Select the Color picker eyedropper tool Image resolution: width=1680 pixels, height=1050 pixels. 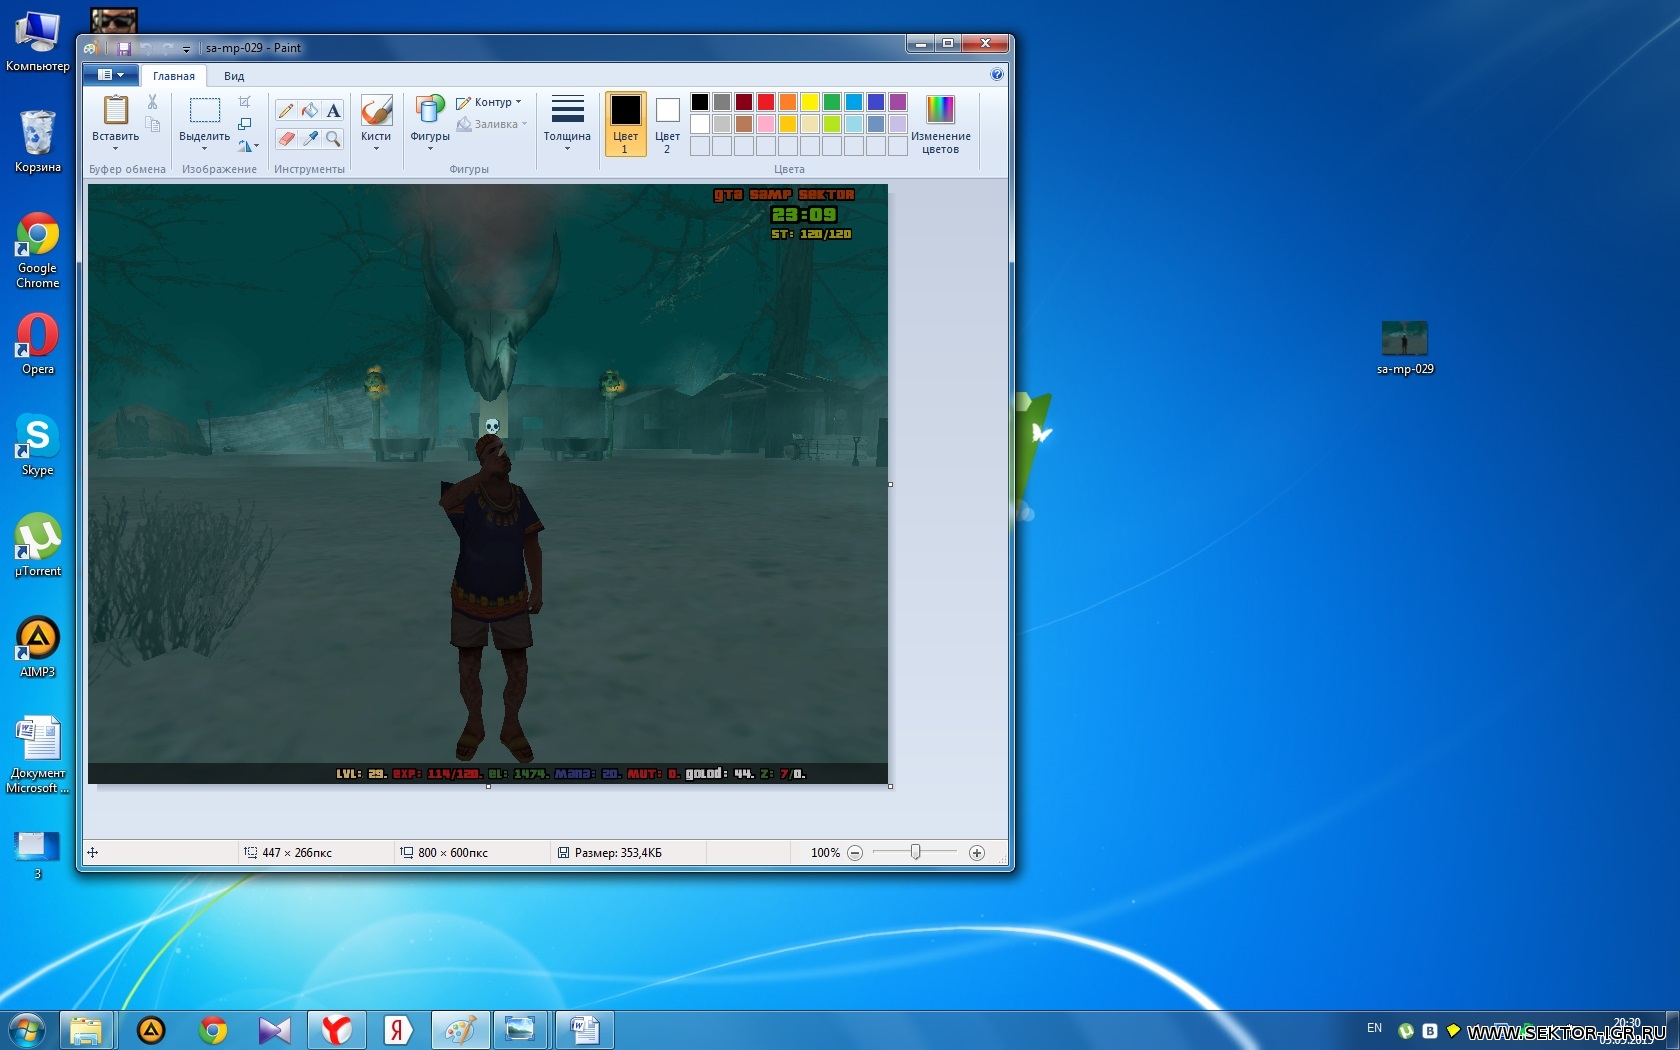[310, 139]
